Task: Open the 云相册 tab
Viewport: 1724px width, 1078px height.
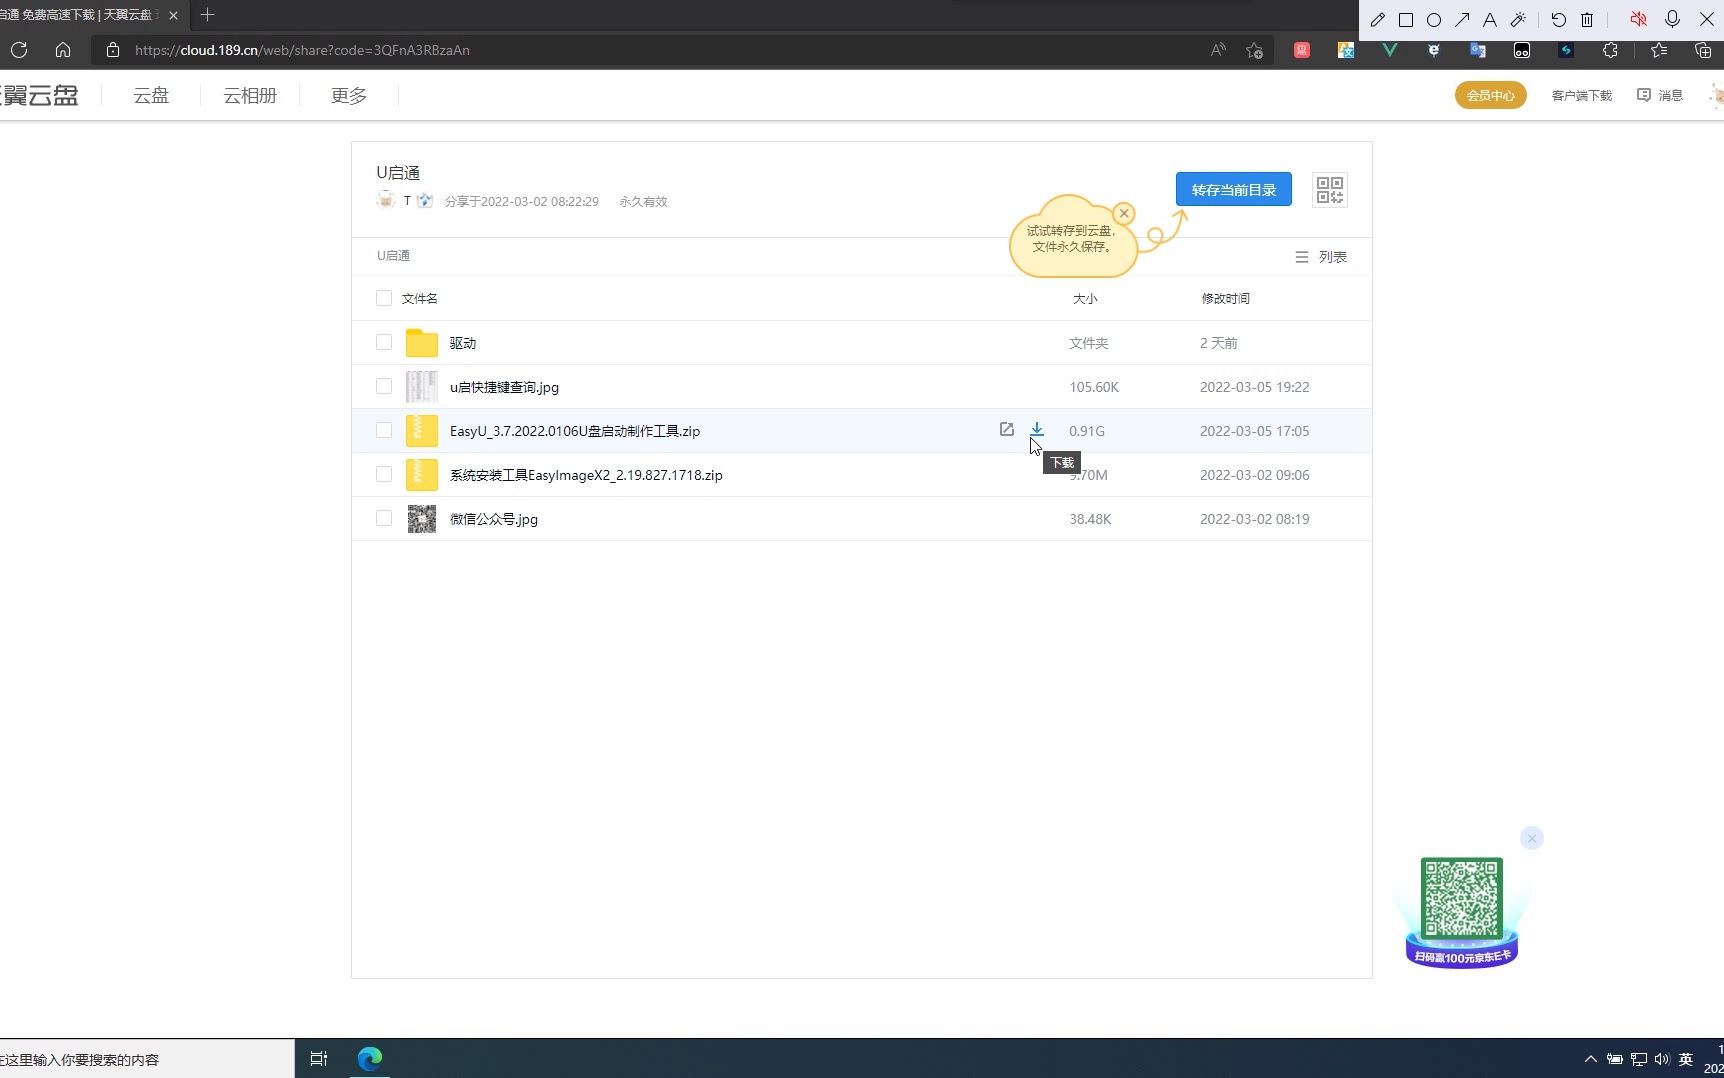Action: tap(250, 96)
